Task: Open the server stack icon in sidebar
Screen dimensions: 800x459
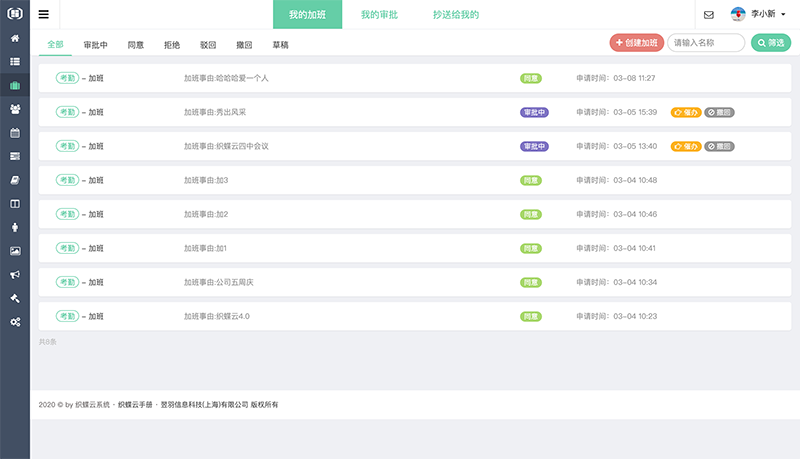Action: click(x=15, y=156)
